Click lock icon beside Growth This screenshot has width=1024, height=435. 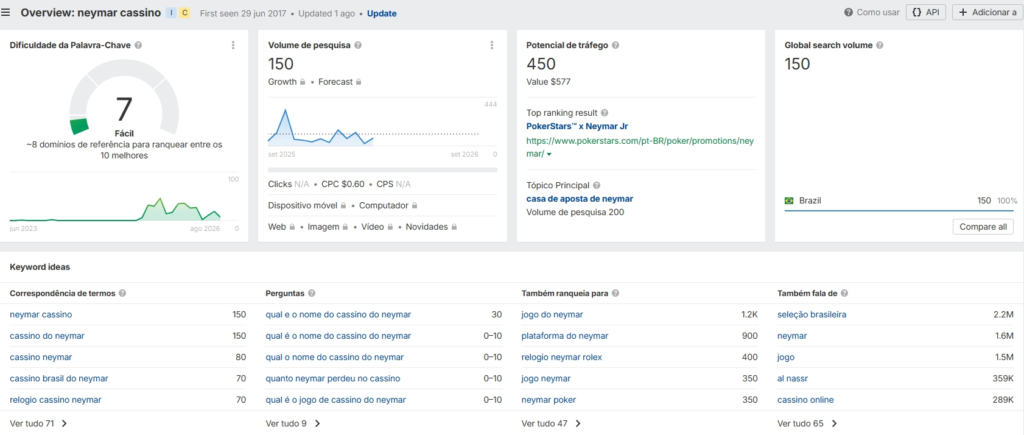[x=302, y=82]
